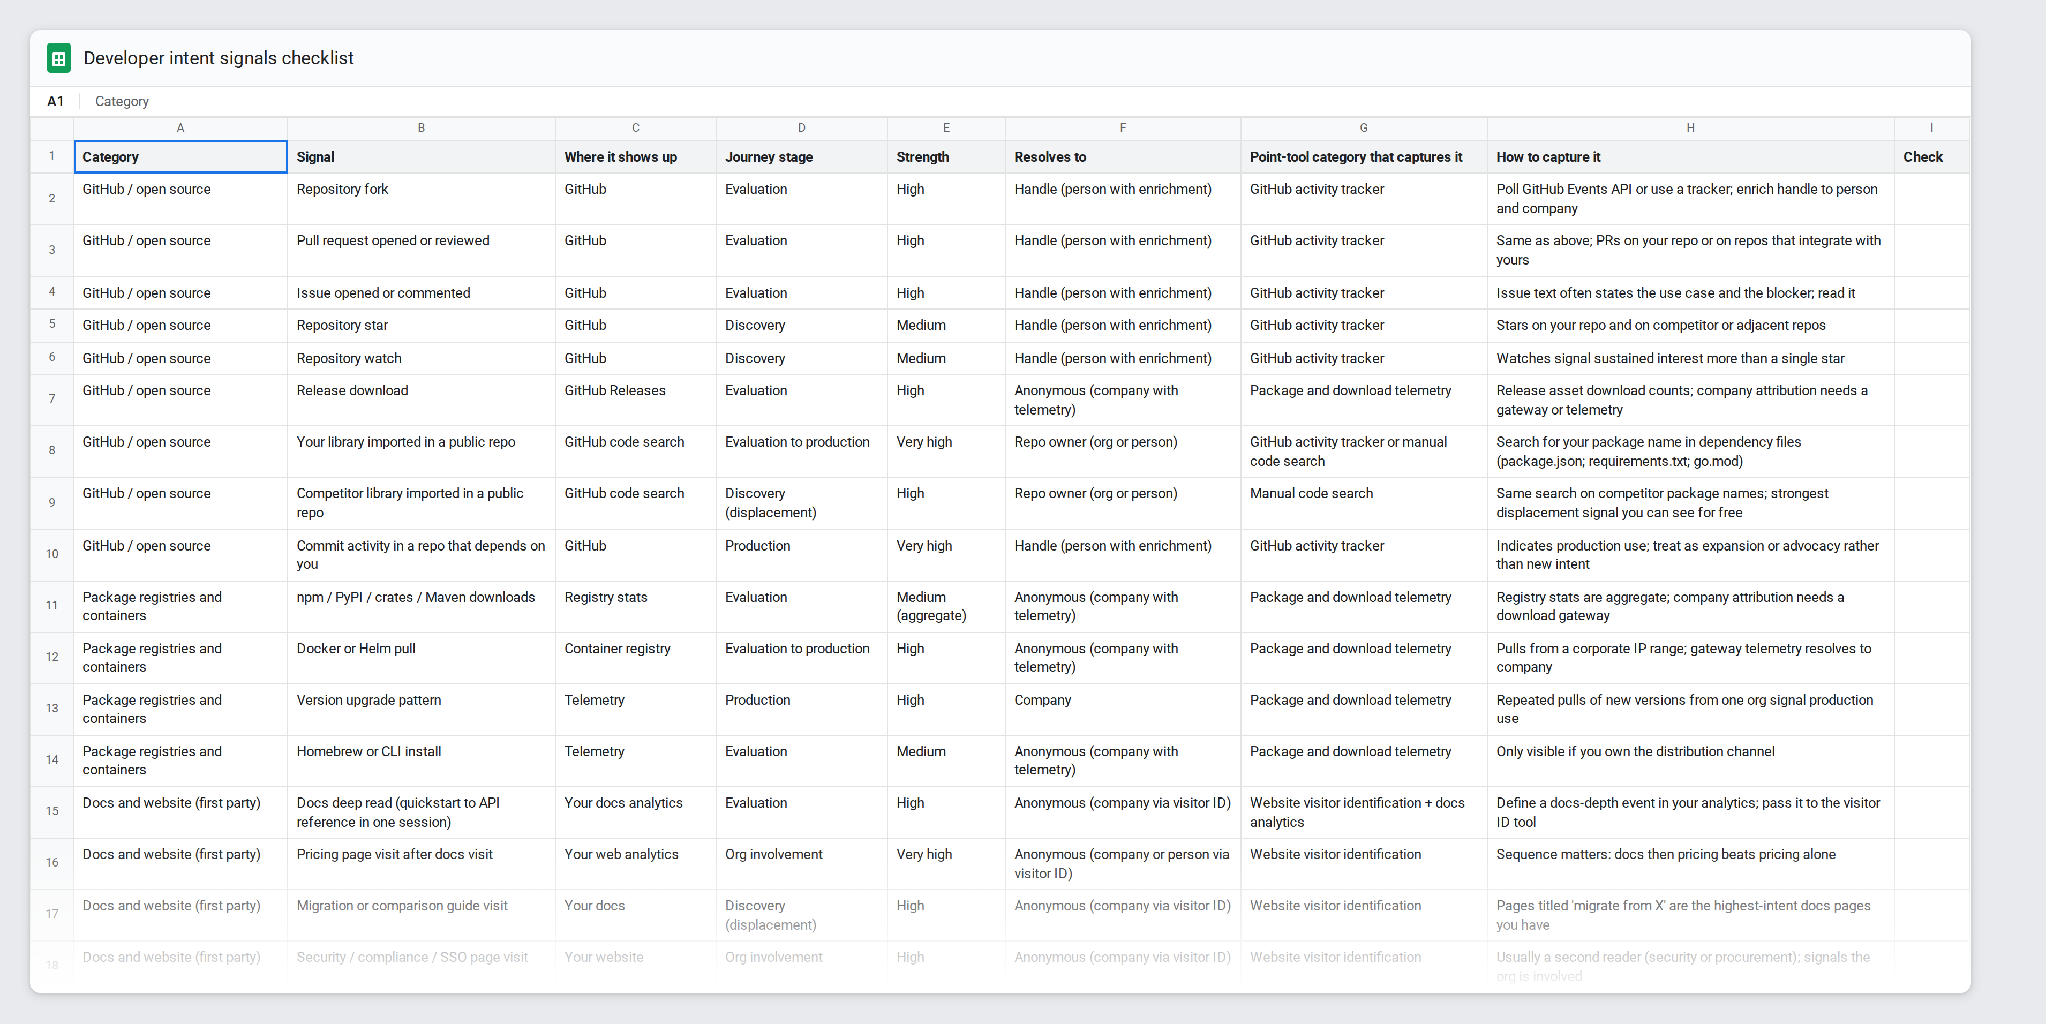Screen dimensions: 2046x1024
Task: Click Issue opened or commented cell
Action: (421, 293)
